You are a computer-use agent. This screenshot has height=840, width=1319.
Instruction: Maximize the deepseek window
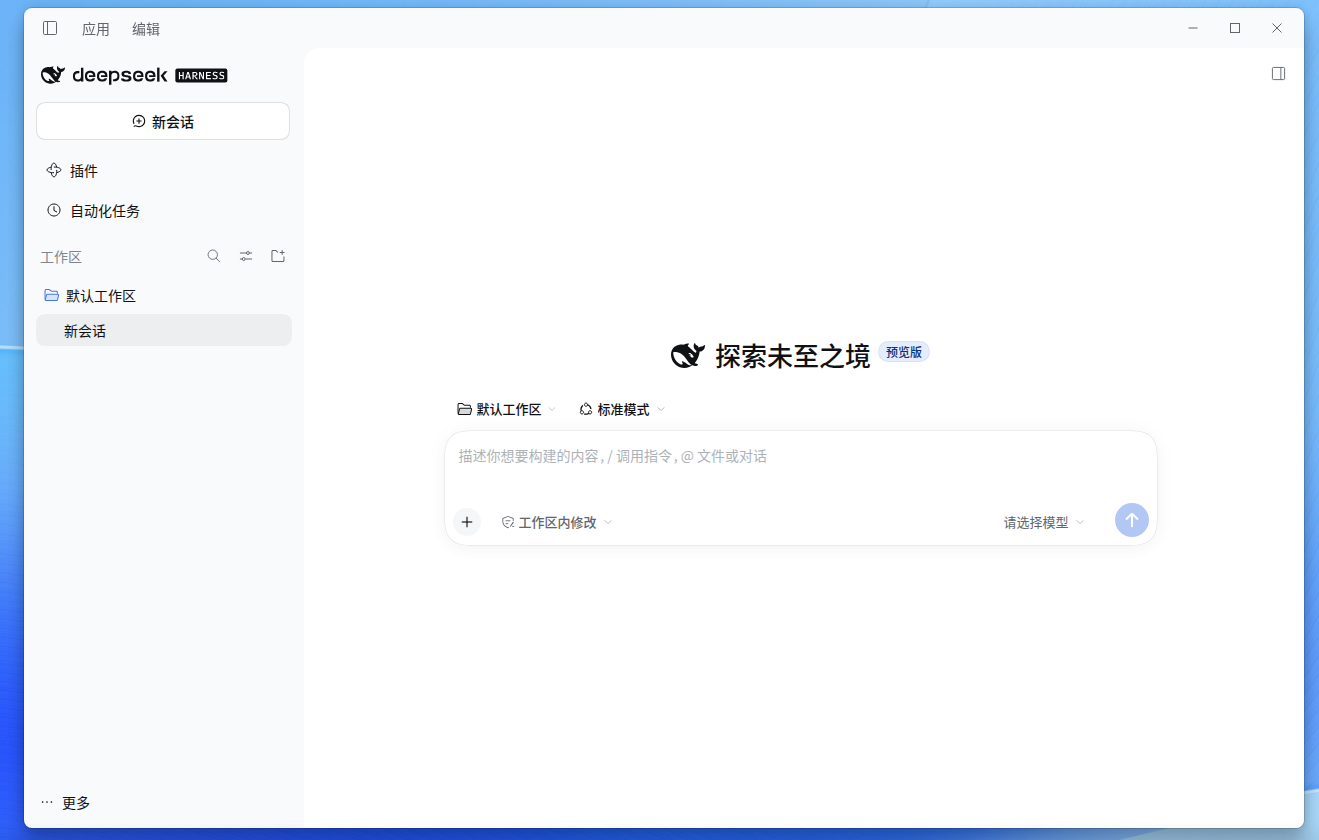(1235, 28)
